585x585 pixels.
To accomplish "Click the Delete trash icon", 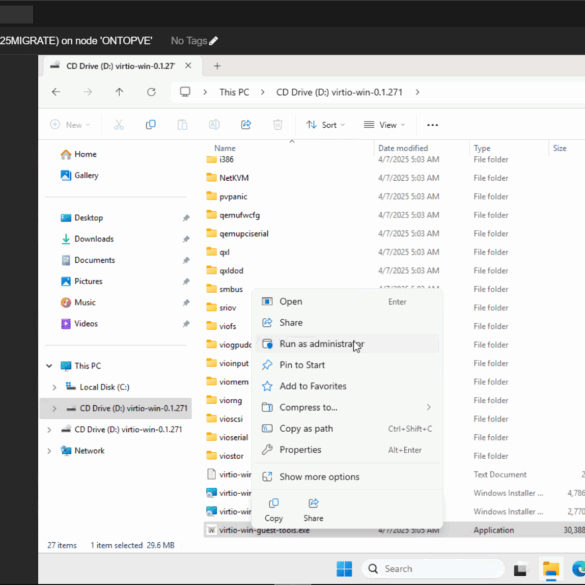I will 278,125.
